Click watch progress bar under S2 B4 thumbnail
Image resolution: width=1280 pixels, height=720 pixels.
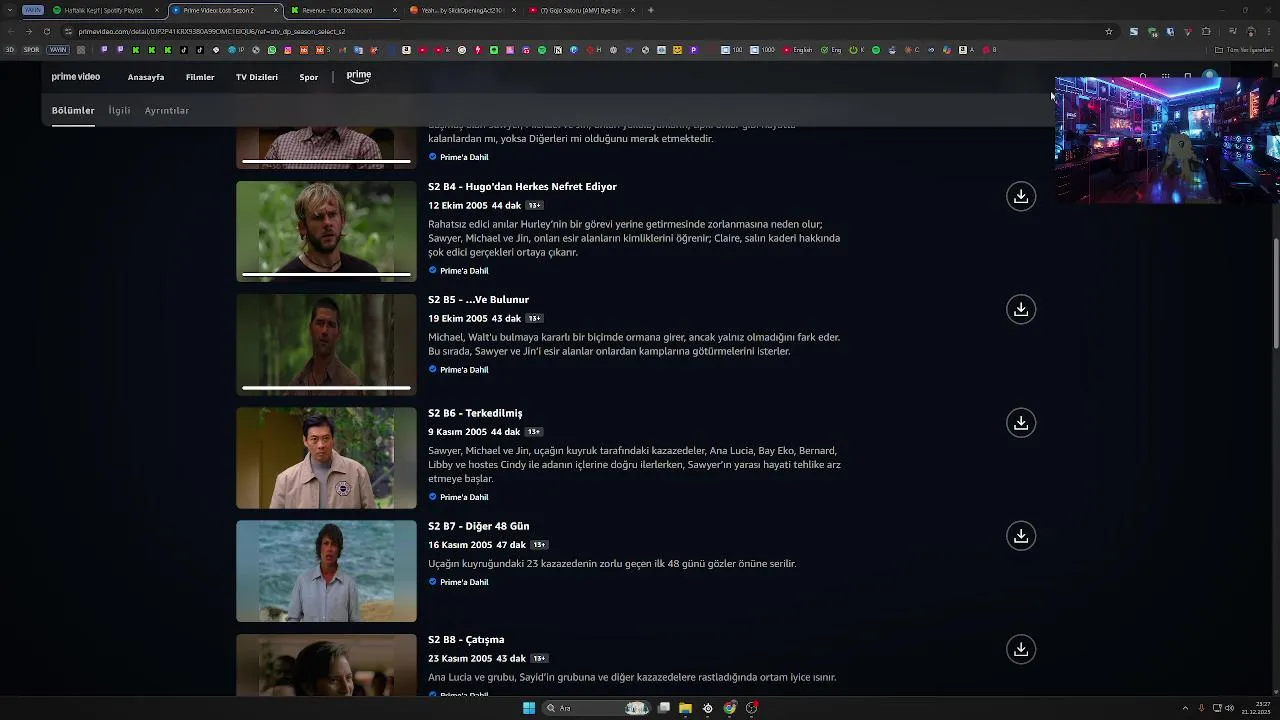326,274
